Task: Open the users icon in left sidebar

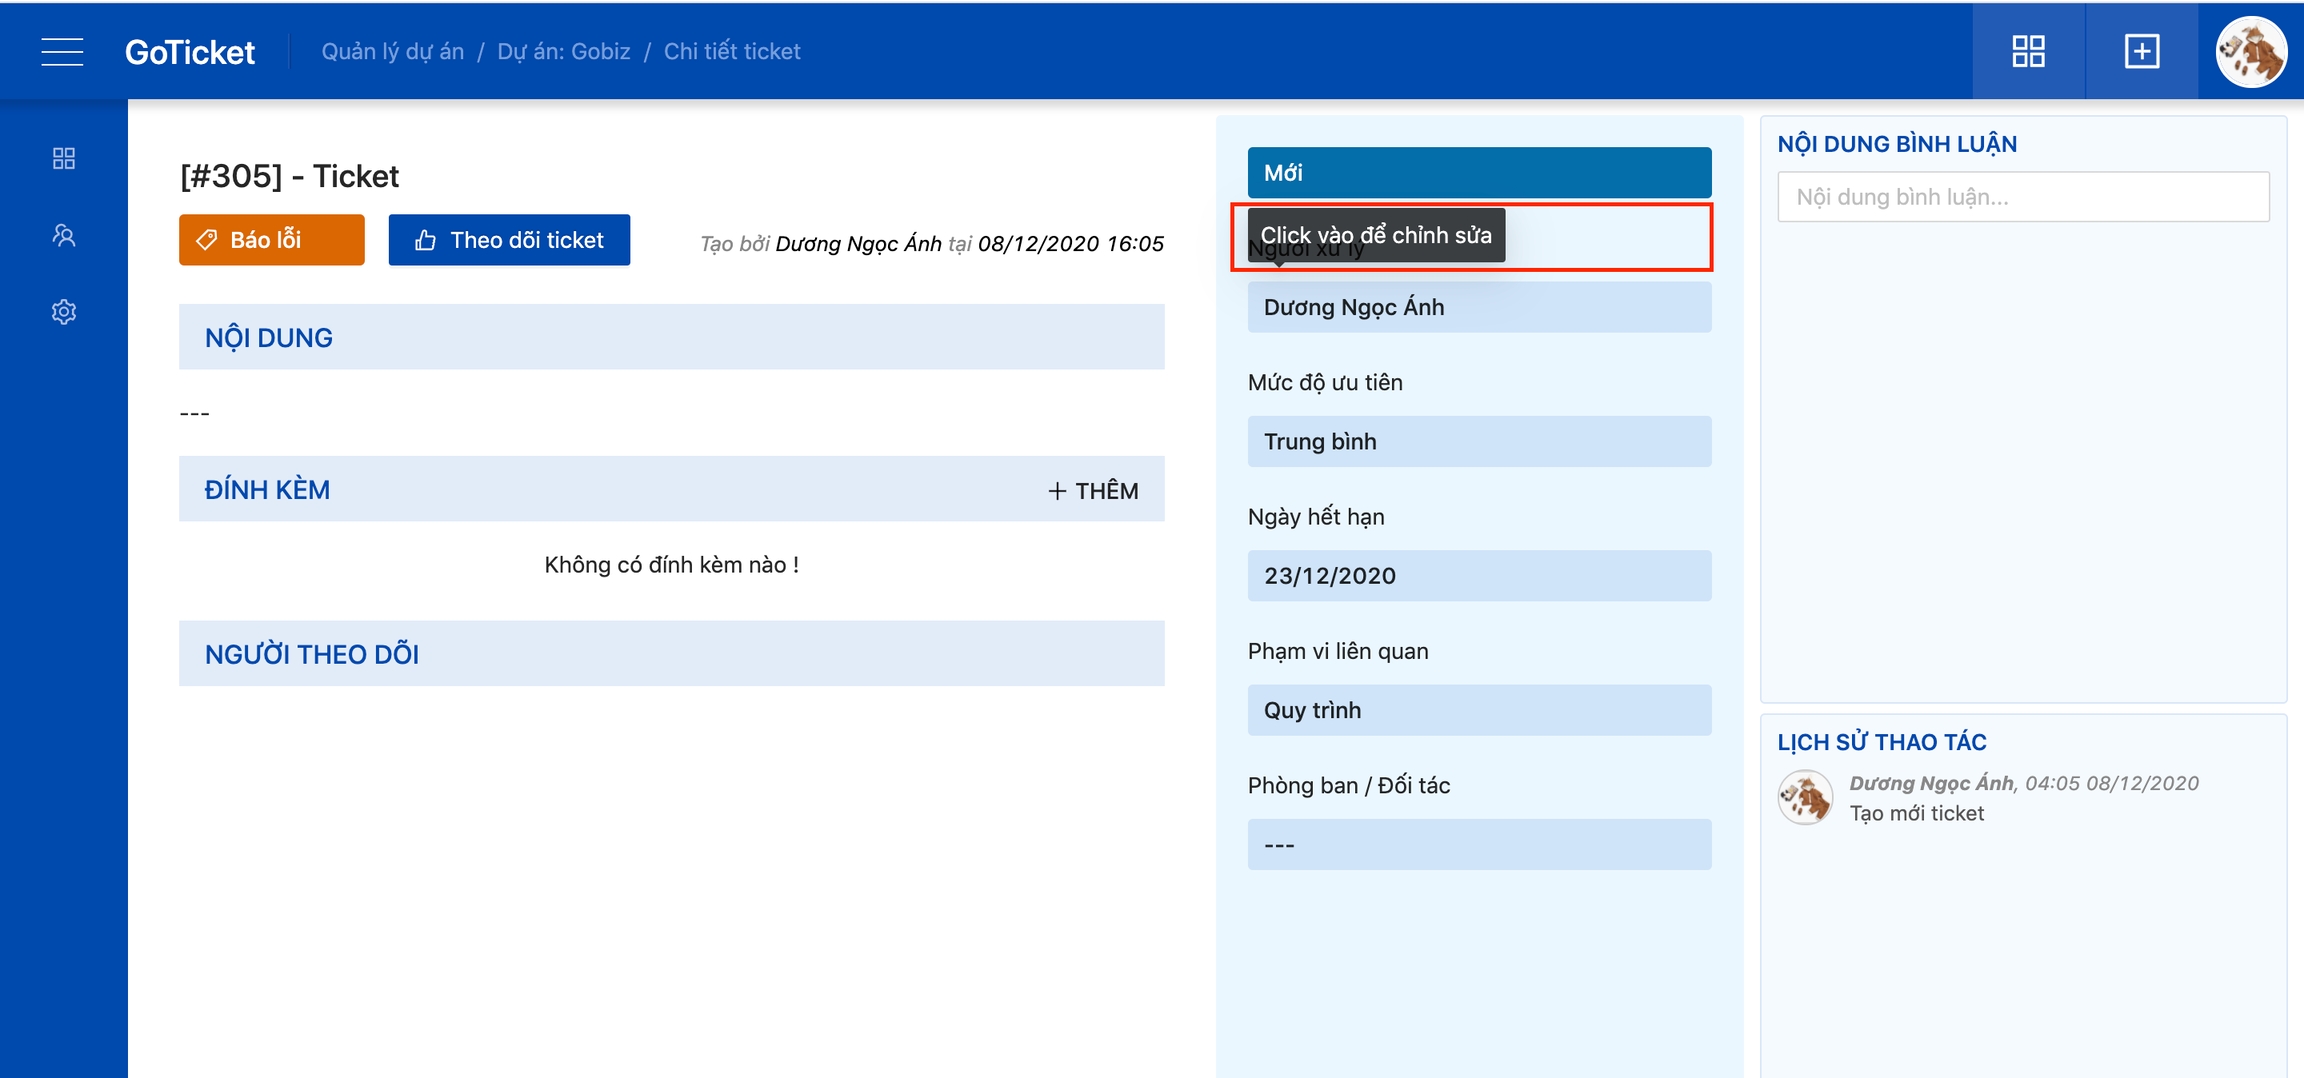Action: (x=64, y=235)
